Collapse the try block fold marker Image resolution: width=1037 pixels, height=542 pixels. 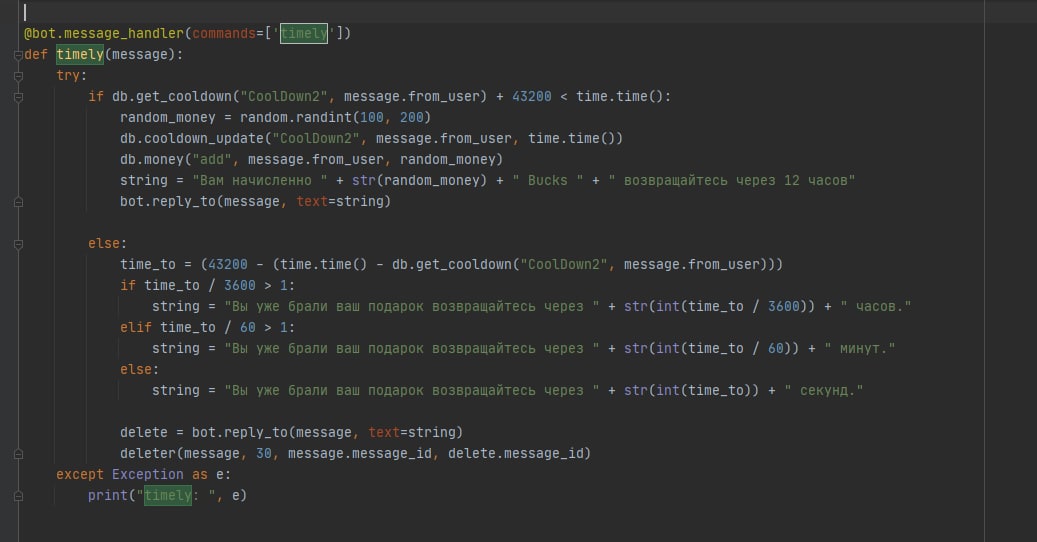[19, 76]
